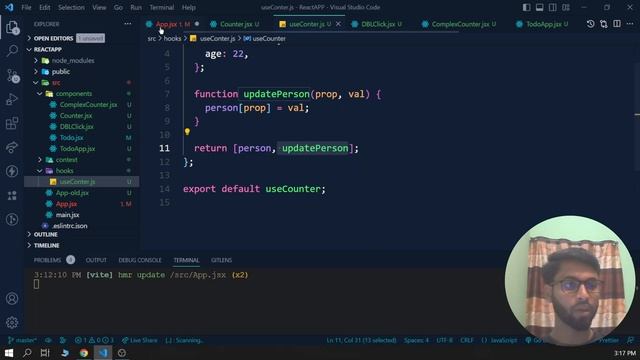Click the hooks breadcrumb segment
Image resolution: width=640 pixels, height=360 pixels.
(x=172, y=39)
